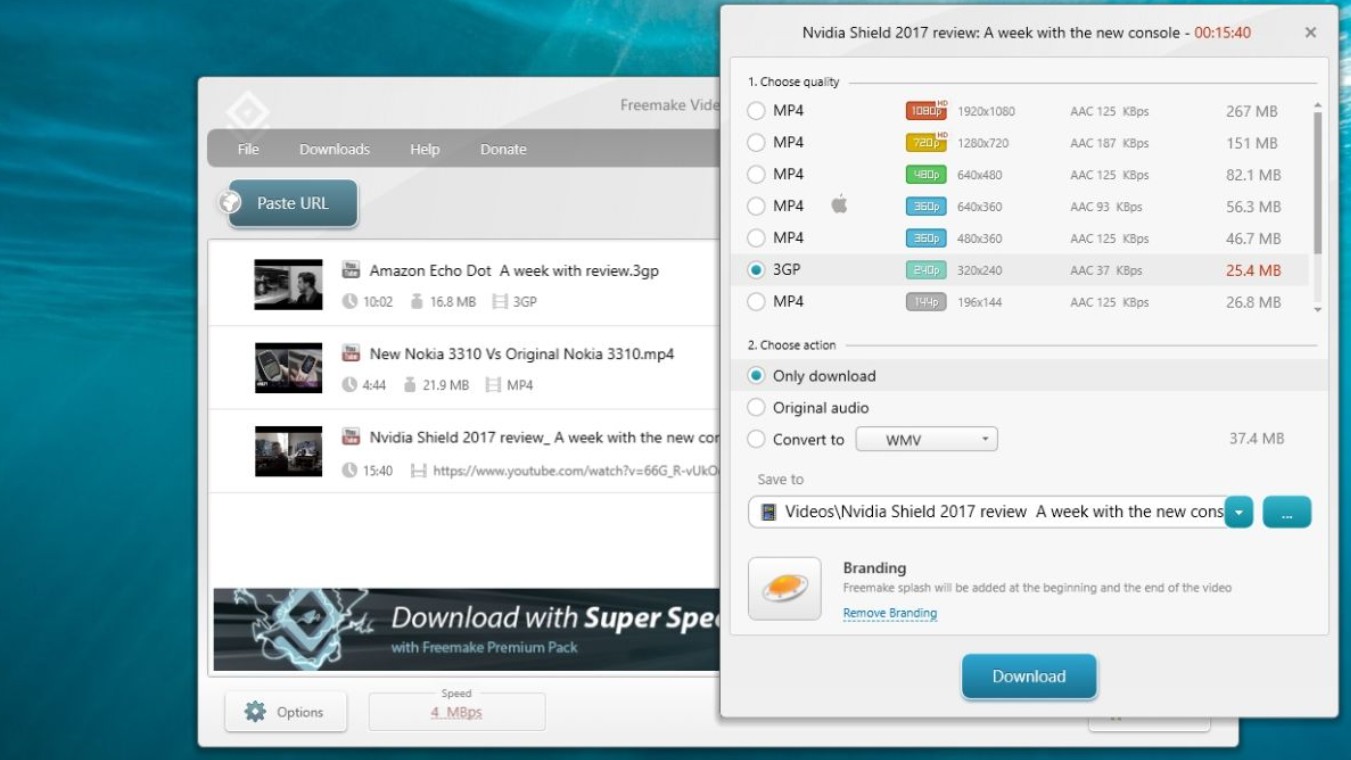Click film icon next to 3GP format

click(x=500, y=301)
